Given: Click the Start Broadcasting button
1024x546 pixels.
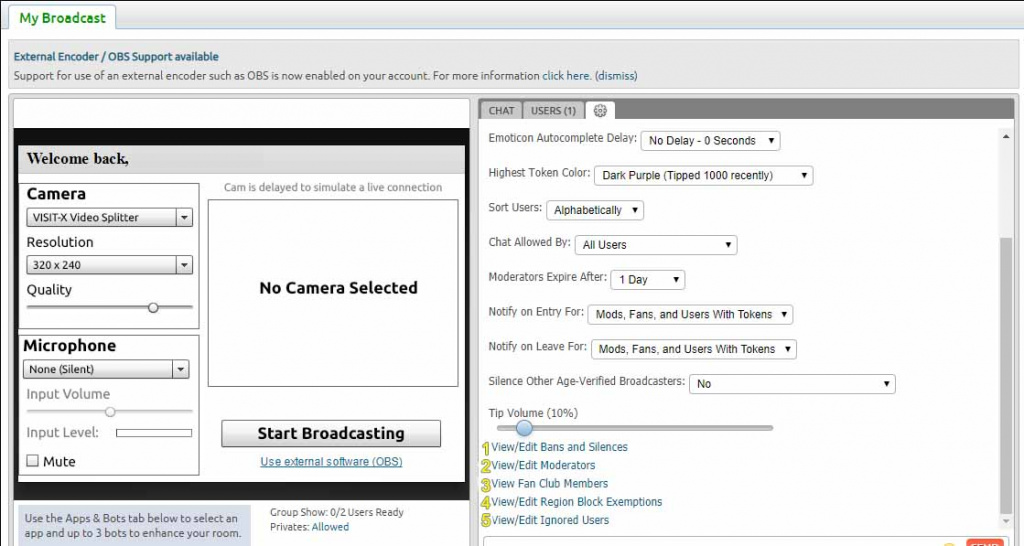Looking at the screenshot, I should [331, 433].
